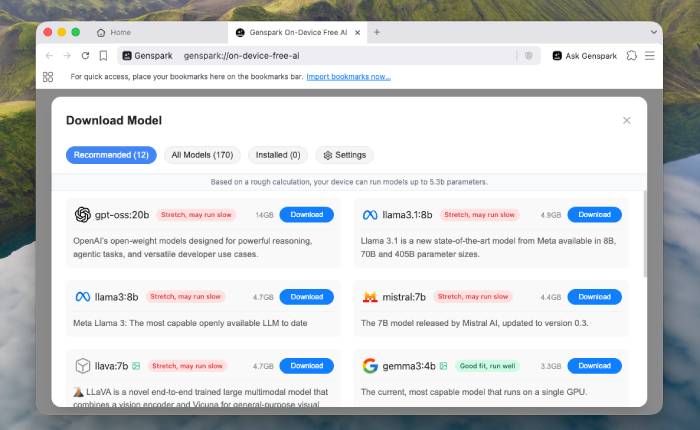The image size is (700, 430).
Task: Reload the page with the refresh icon
Action: click(85, 56)
